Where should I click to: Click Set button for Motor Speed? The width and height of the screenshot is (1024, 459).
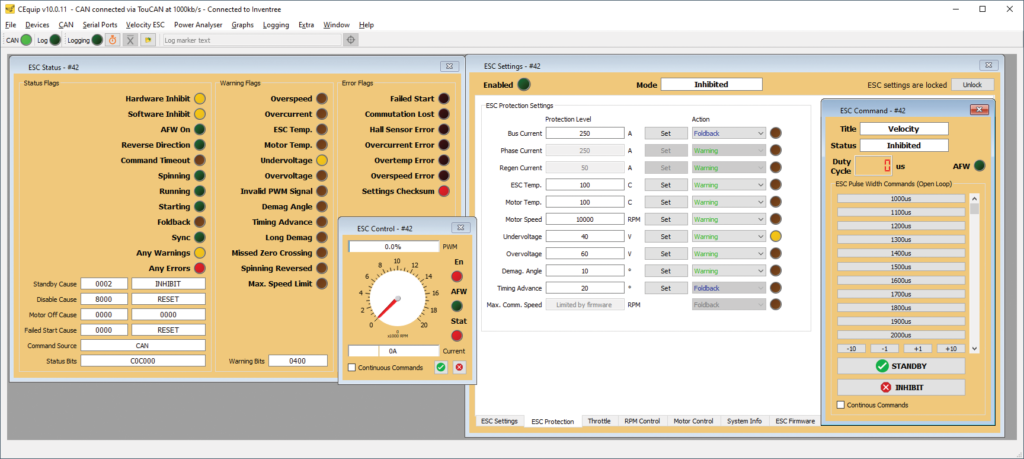[665, 219]
